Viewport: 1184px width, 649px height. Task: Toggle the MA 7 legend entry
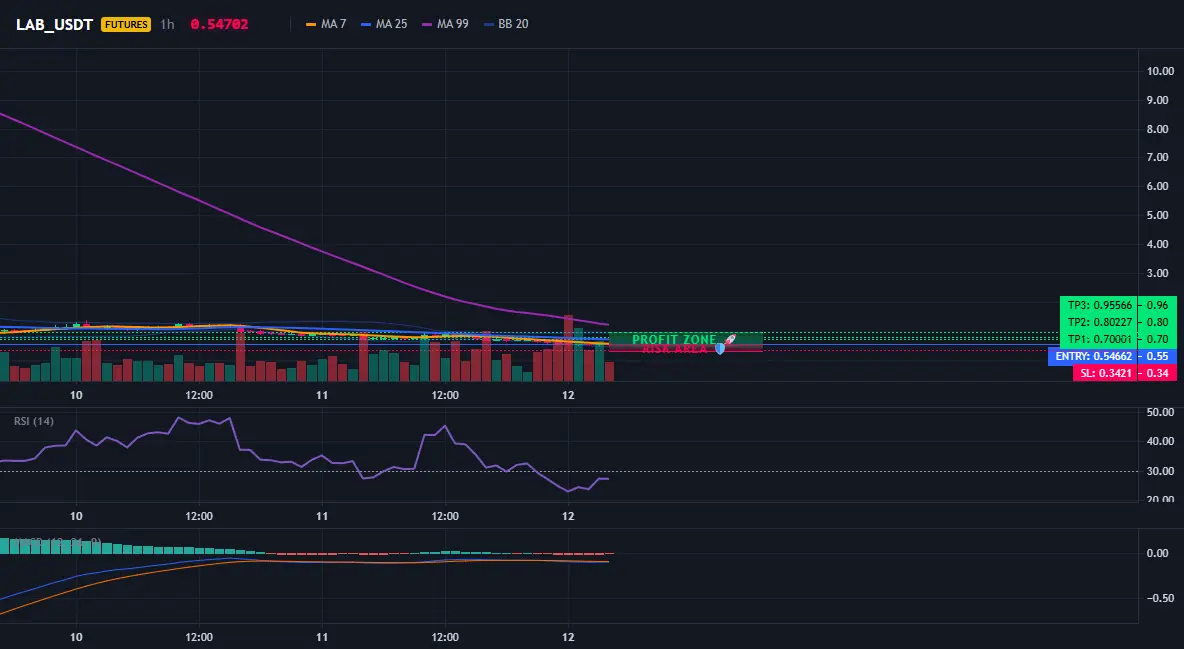click(x=326, y=24)
